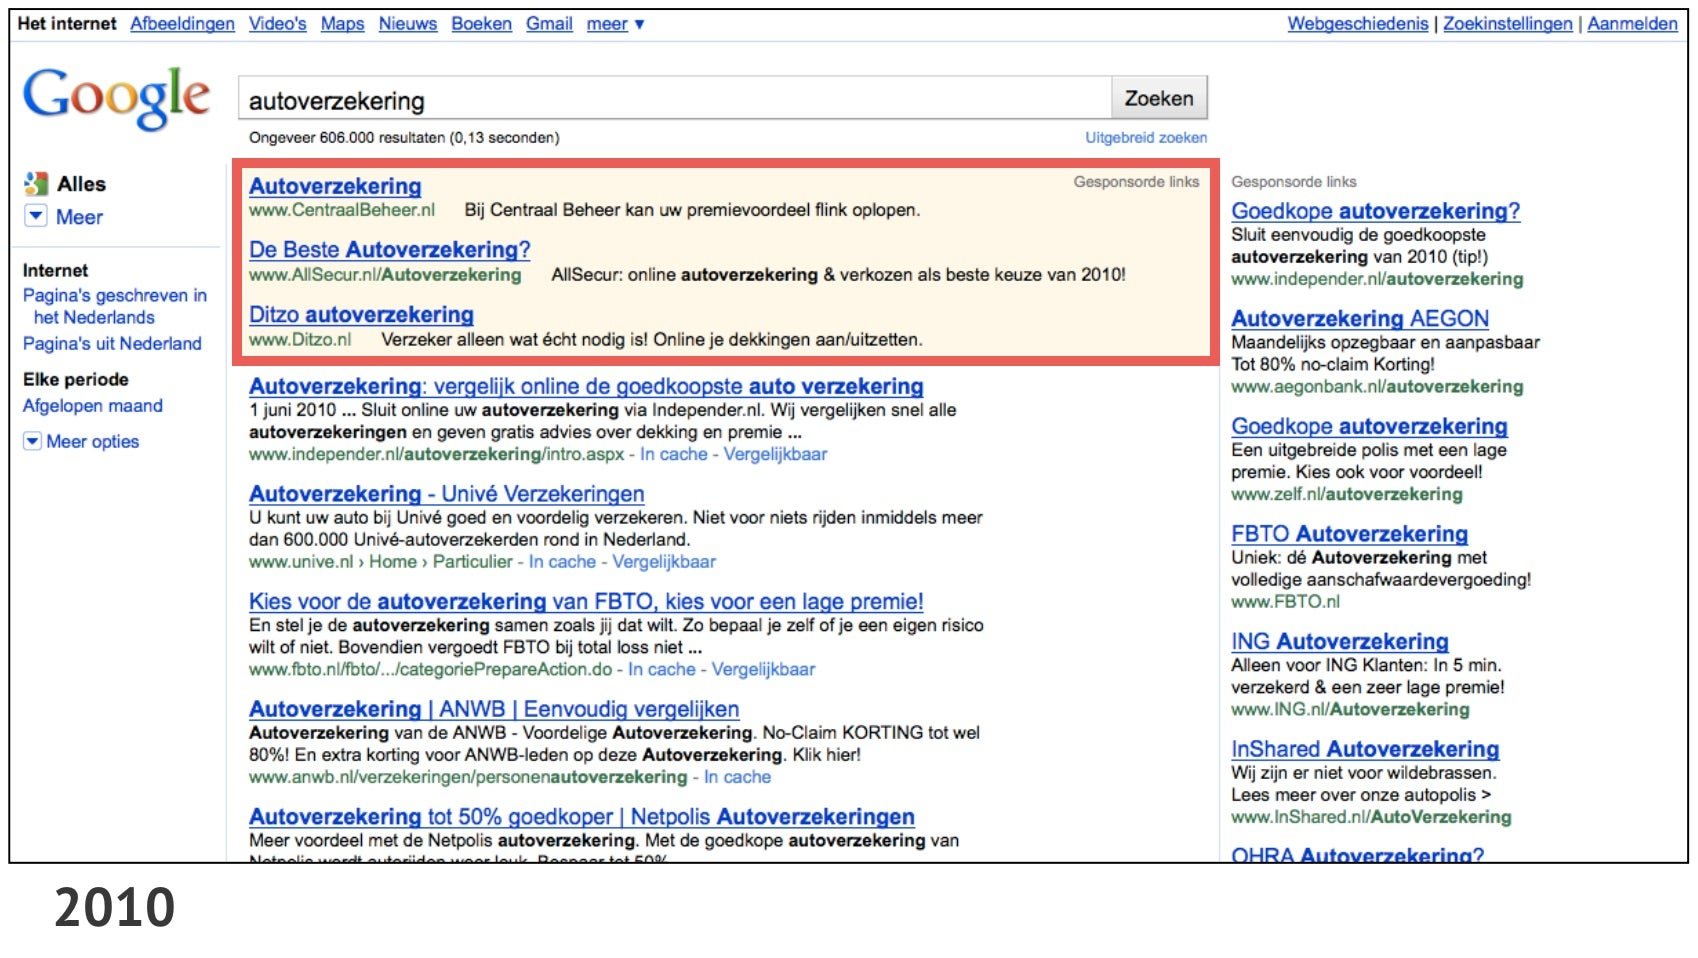Viewport: 1698px width, 958px height.
Task: Open the FBTO lage premie result
Action: coord(586,602)
